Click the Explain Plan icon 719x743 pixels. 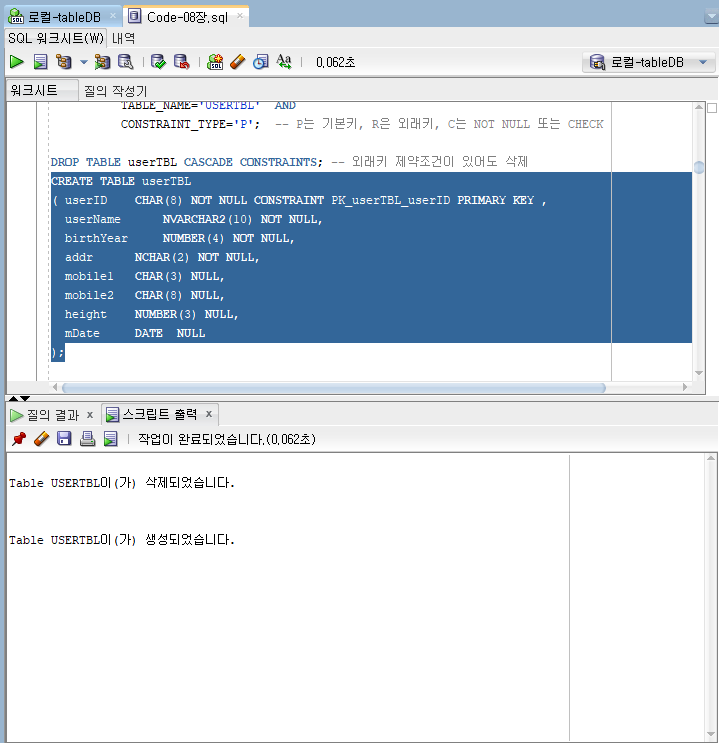pos(64,62)
